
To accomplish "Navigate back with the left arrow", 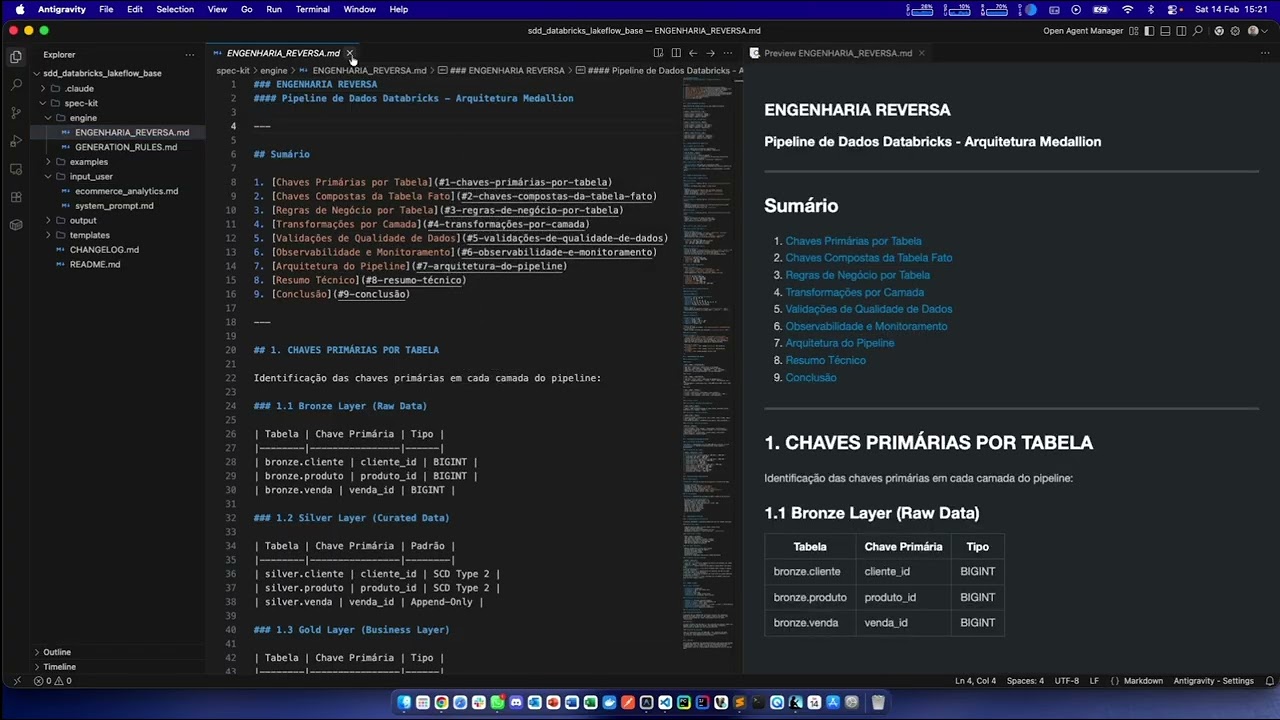I will click(x=693, y=53).
